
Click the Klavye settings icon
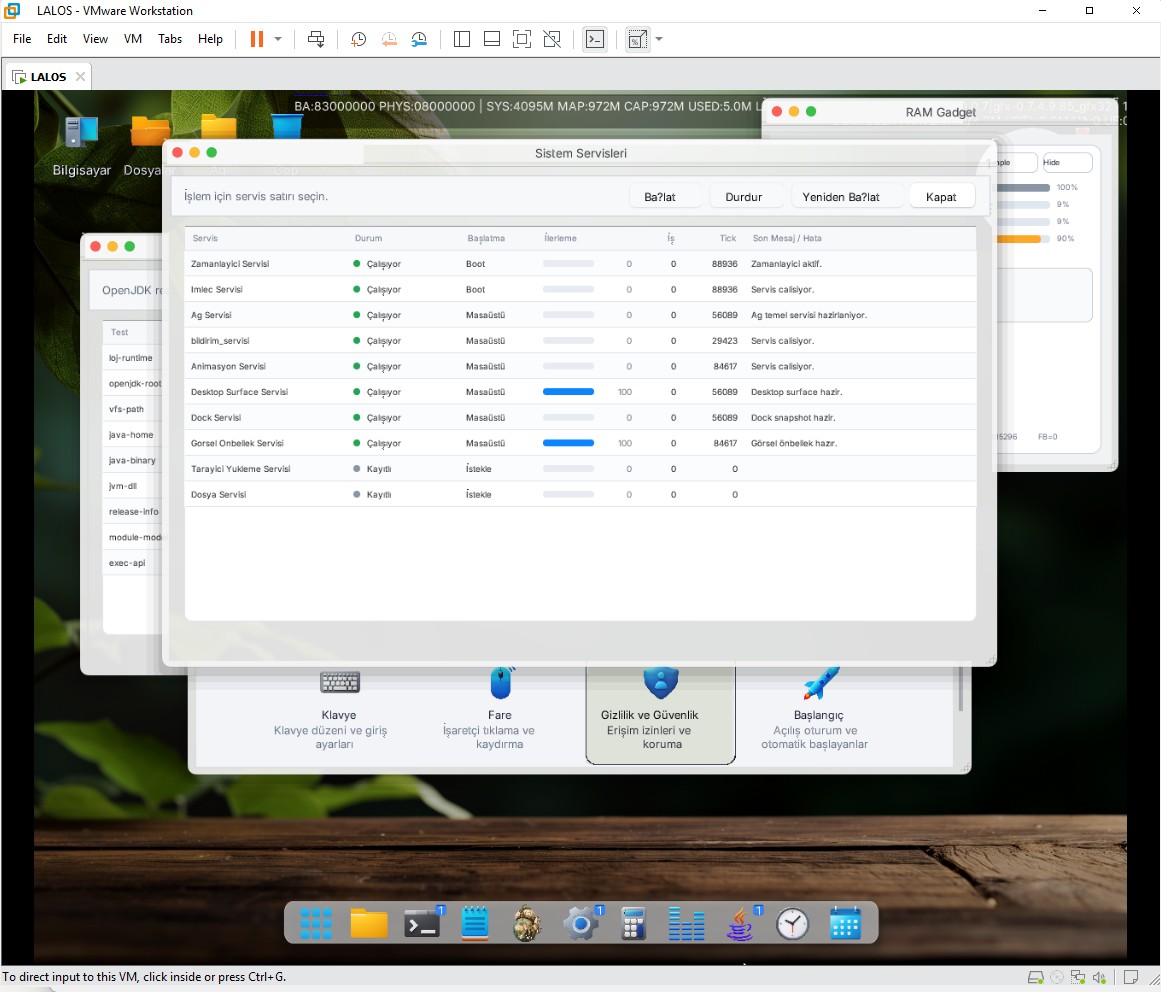click(340, 682)
